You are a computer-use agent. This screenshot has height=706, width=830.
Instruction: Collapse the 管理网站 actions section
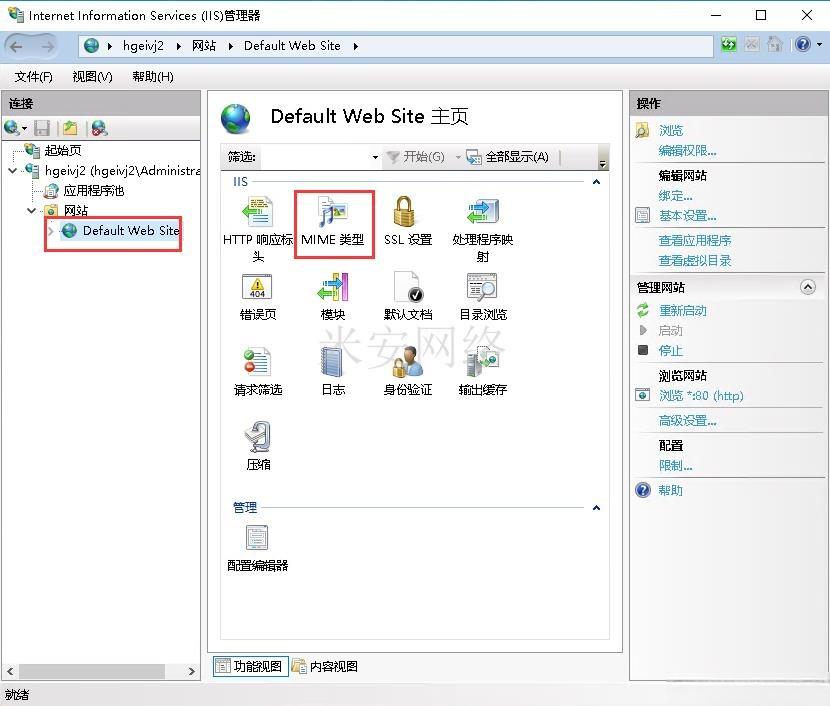808,287
